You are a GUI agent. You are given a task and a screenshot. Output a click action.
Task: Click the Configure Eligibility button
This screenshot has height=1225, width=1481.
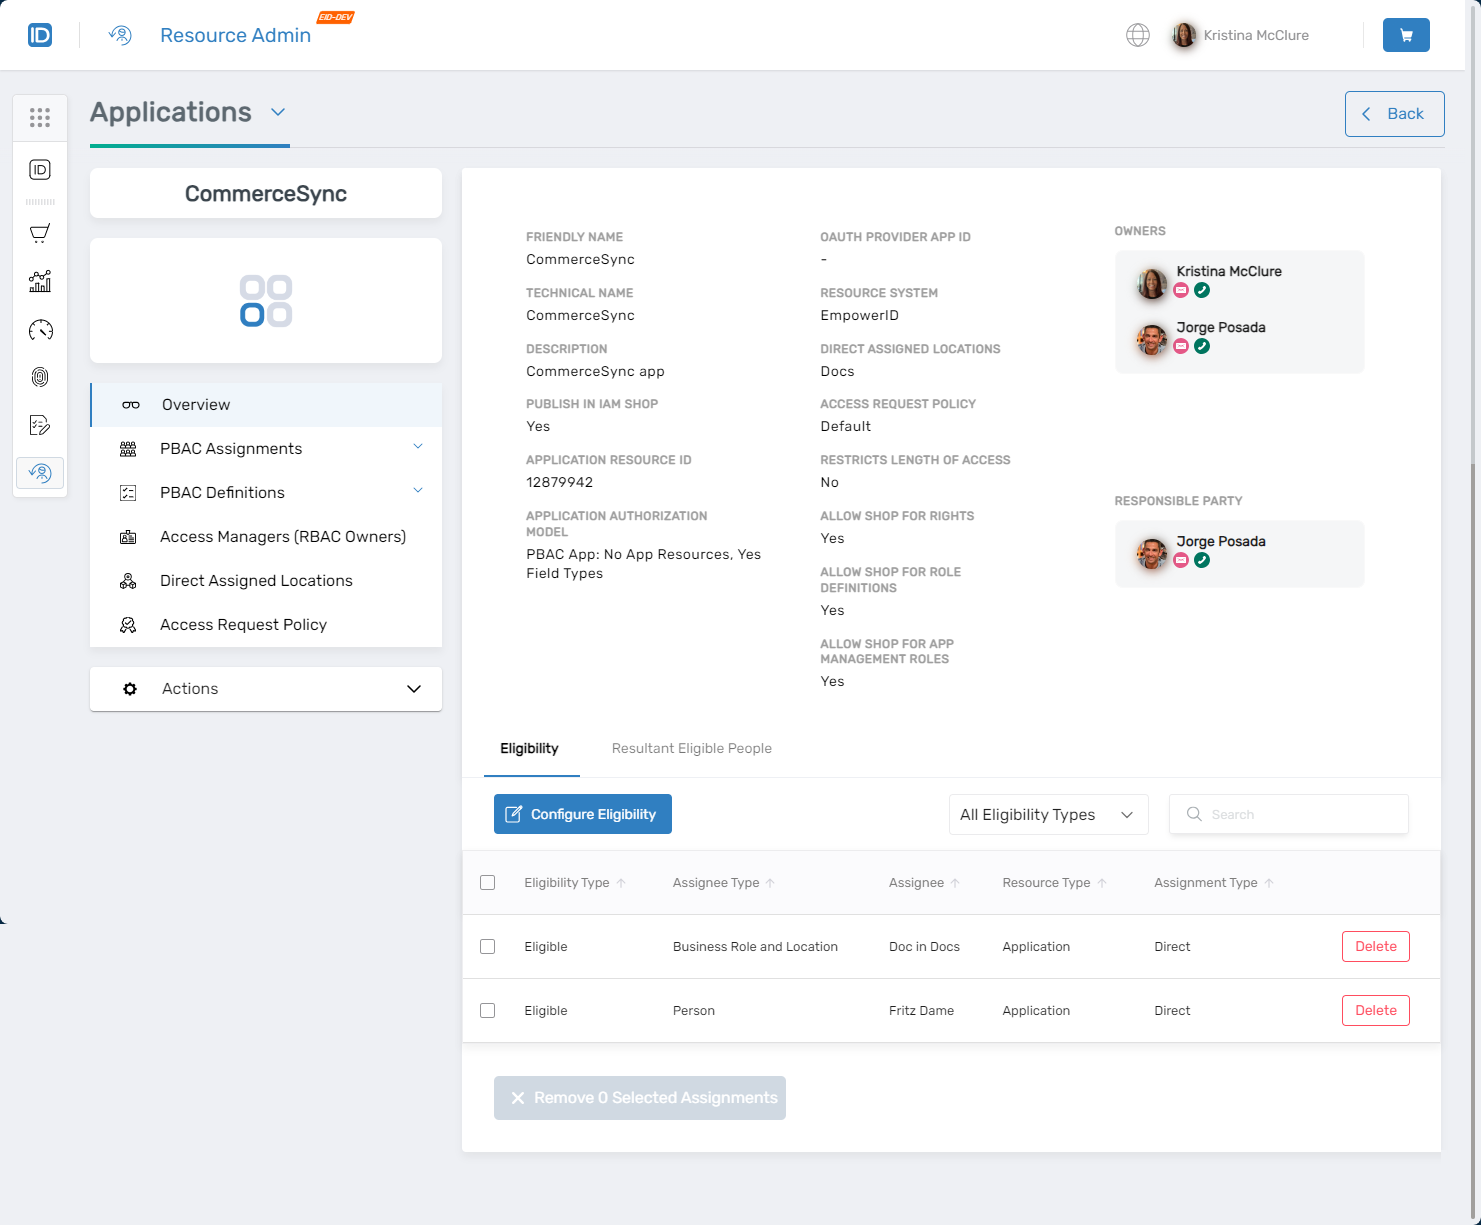tap(582, 814)
